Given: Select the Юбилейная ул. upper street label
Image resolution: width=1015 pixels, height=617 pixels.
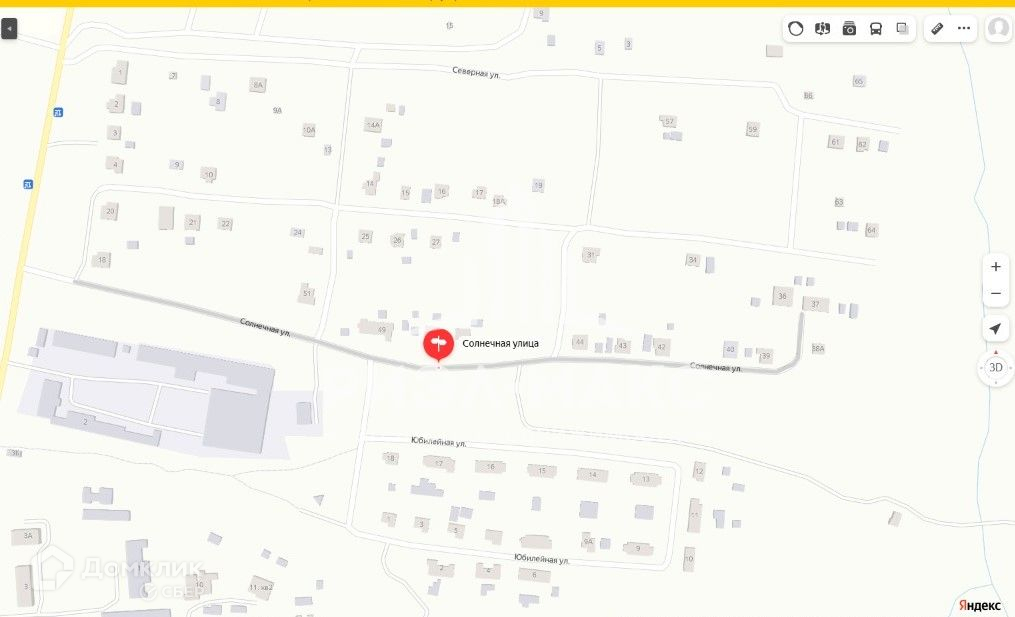Looking at the screenshot, I should point(438,442).
